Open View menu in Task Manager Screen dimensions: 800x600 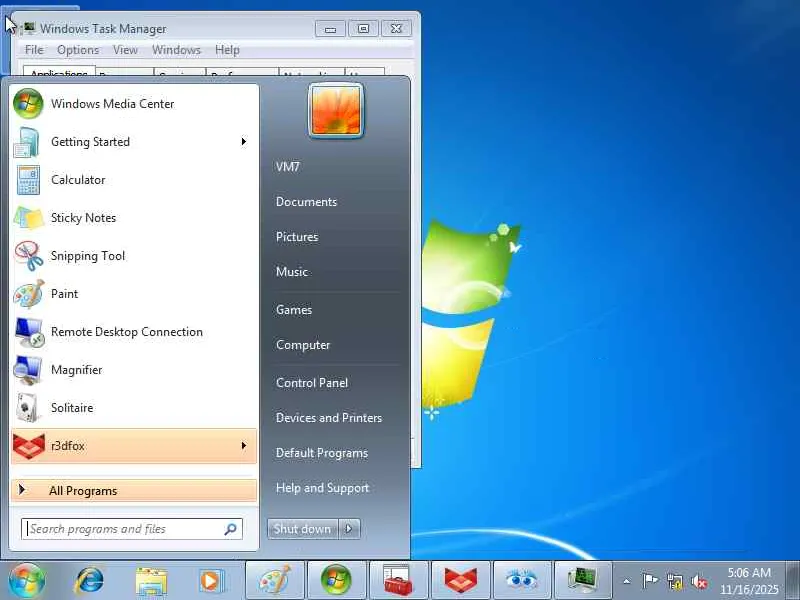pos(126,50)
